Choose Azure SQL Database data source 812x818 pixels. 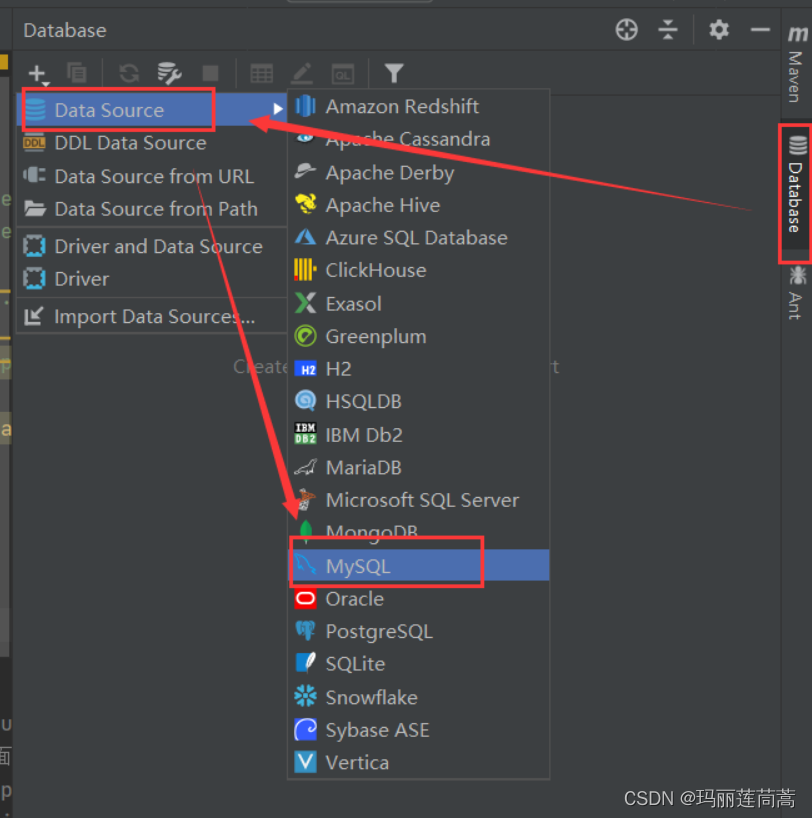(419, 238)
